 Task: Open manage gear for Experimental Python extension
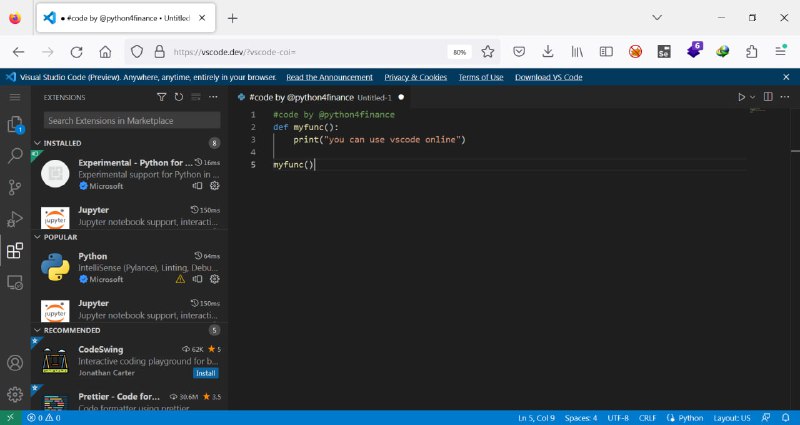pos(215,186)
